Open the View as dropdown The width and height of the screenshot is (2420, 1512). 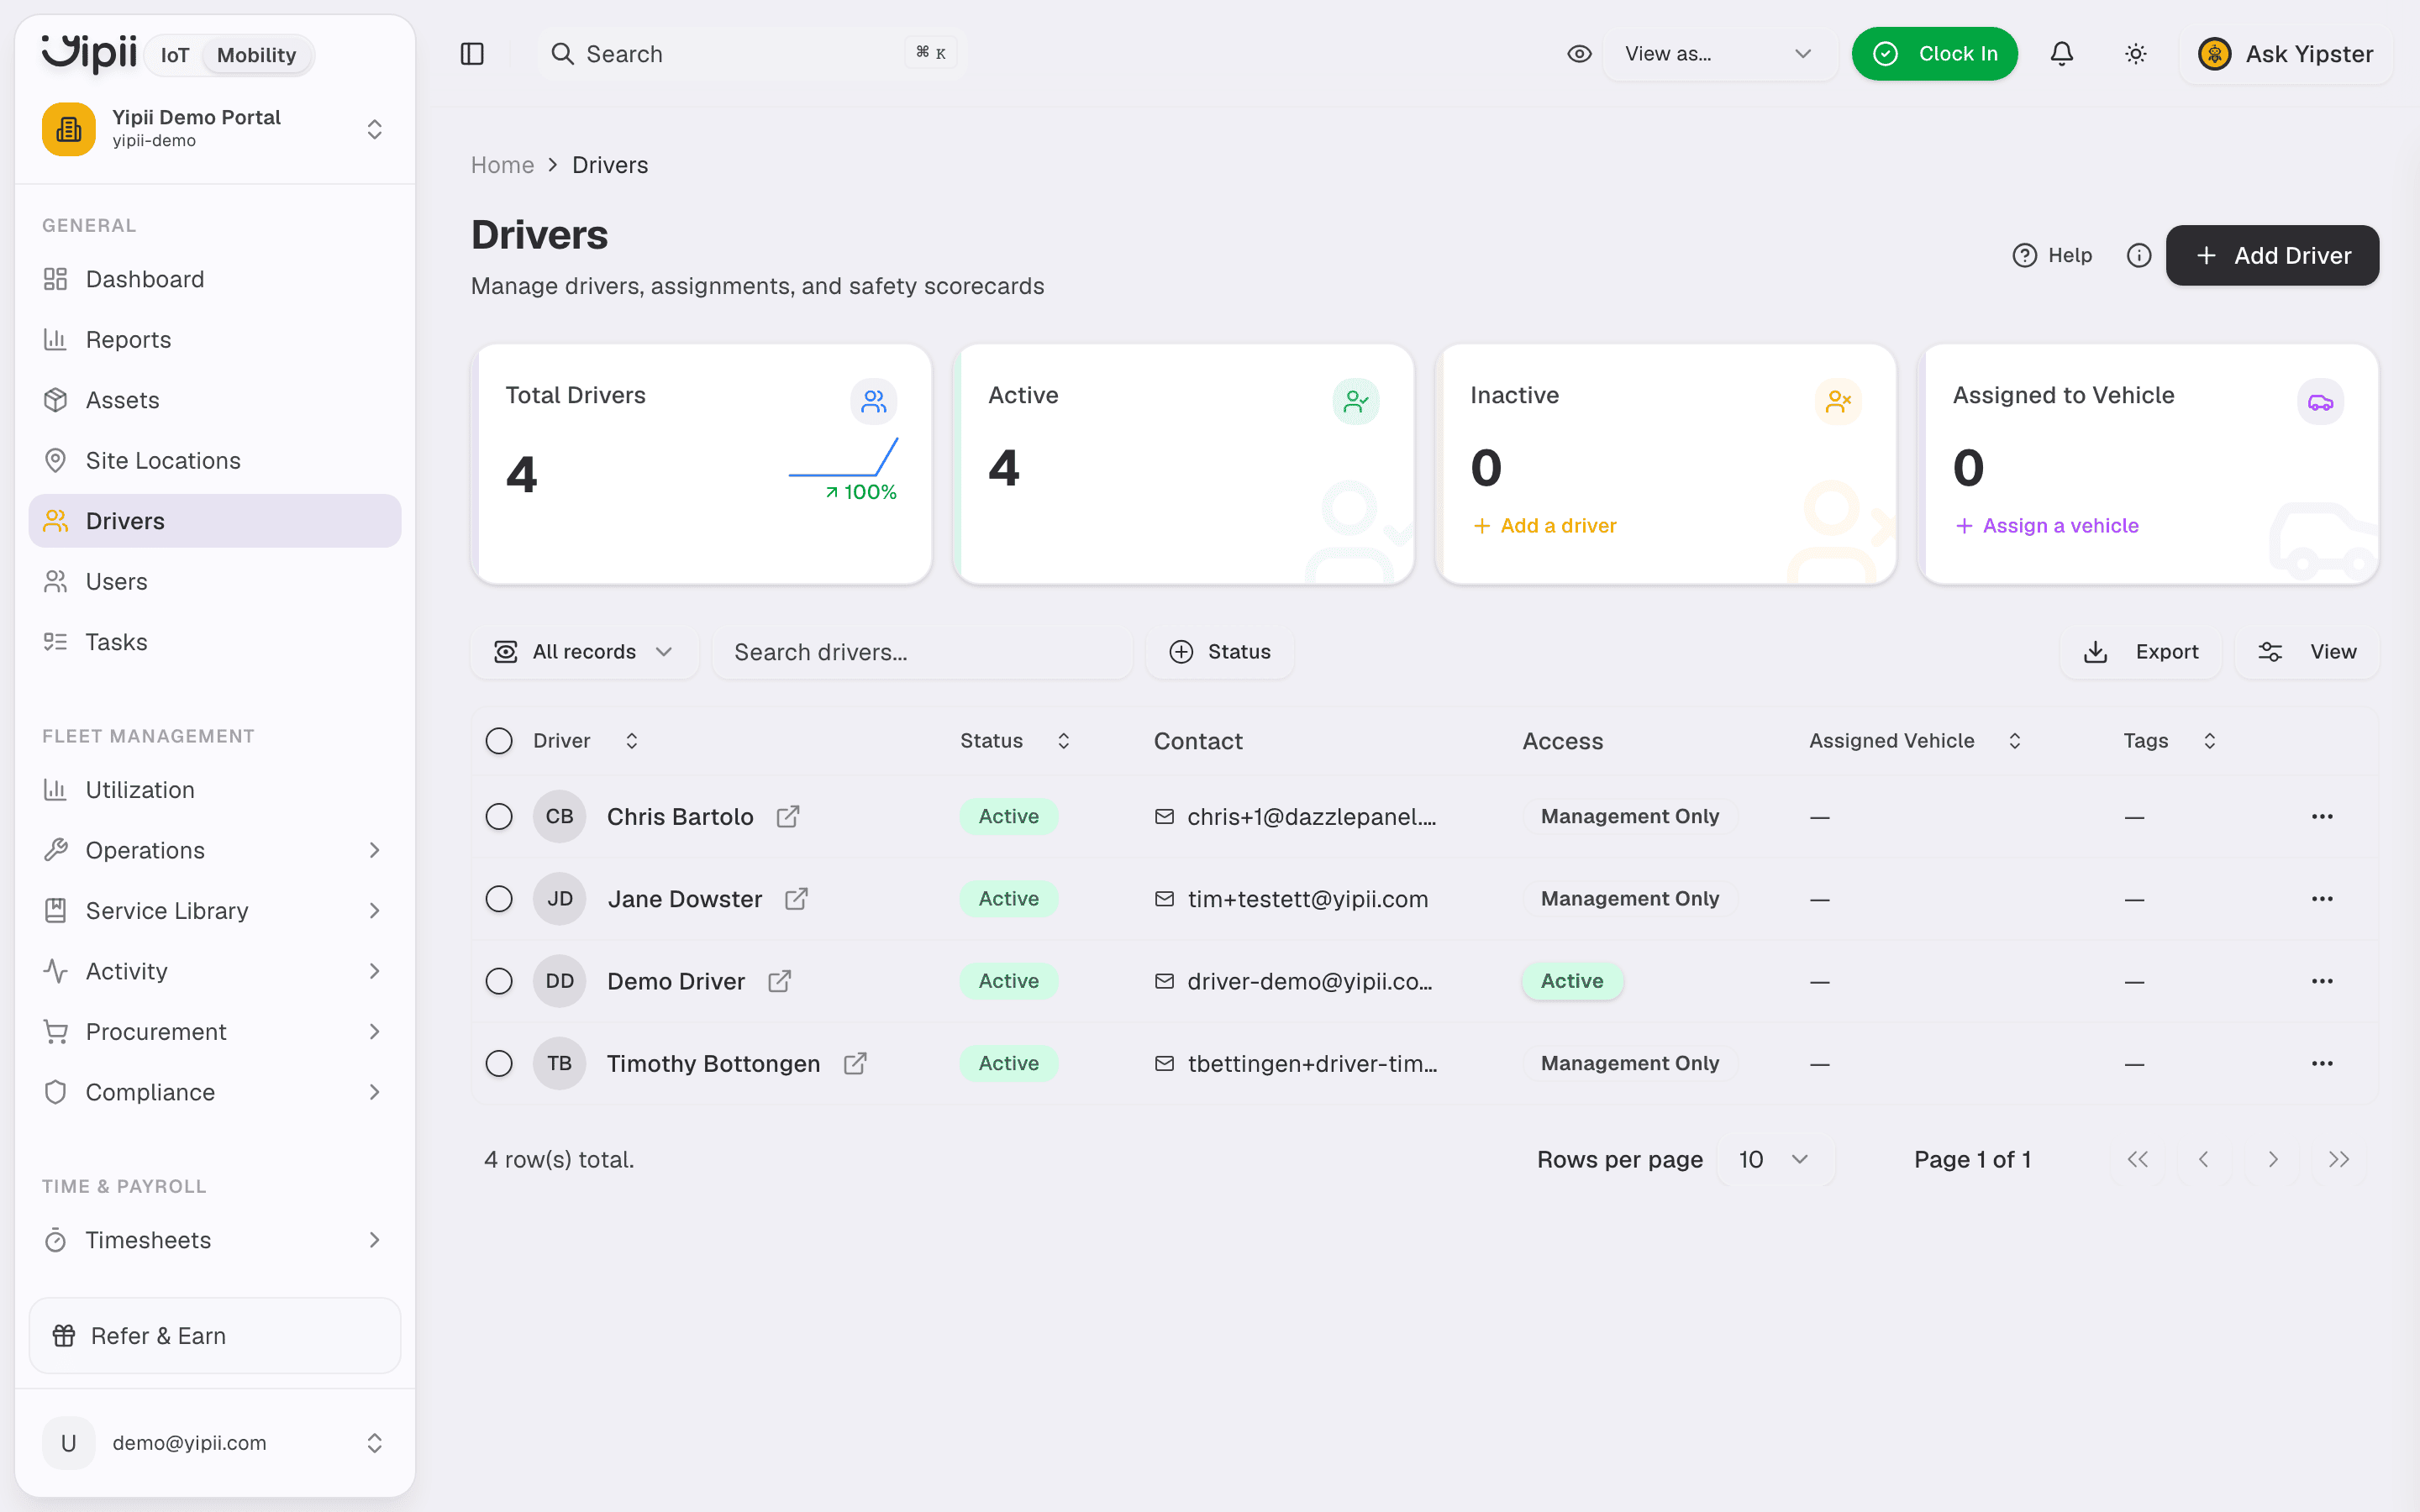tap(1719, 54)
